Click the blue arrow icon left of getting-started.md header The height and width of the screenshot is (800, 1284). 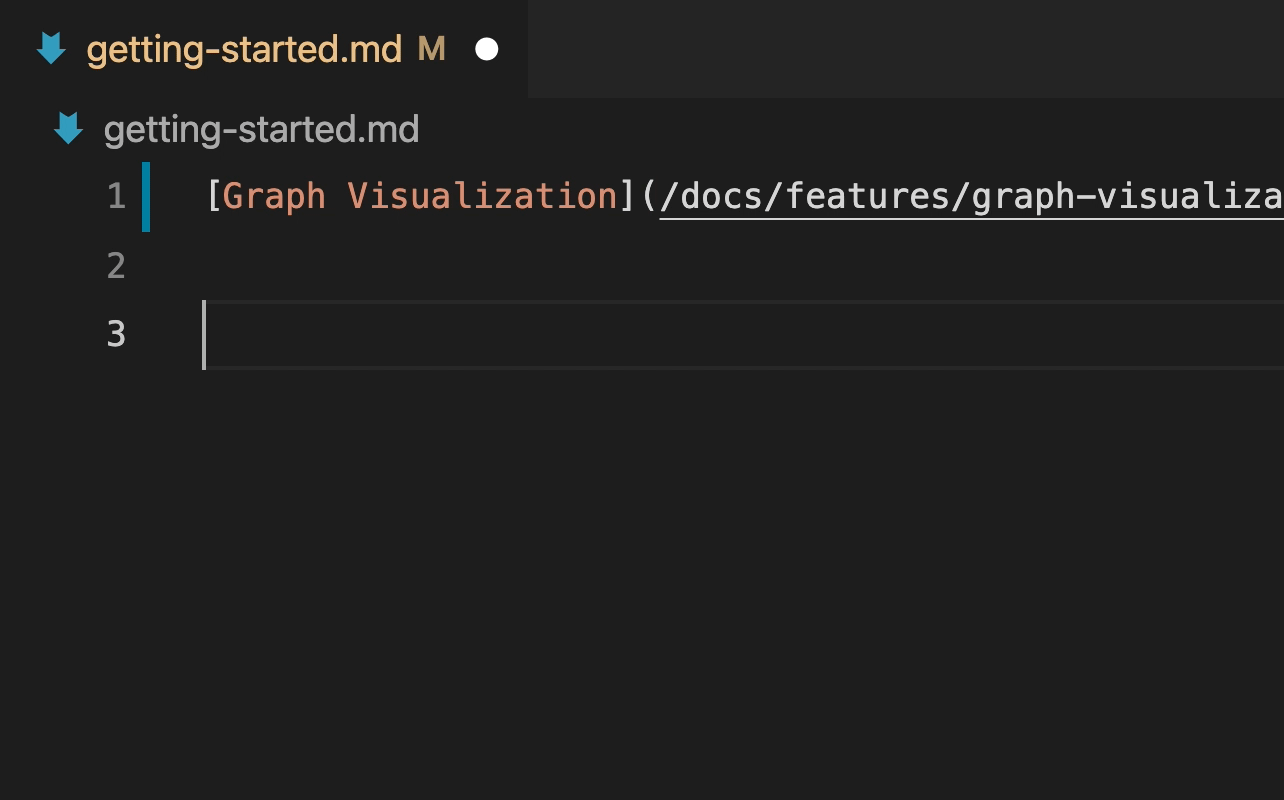click(67, 128)
